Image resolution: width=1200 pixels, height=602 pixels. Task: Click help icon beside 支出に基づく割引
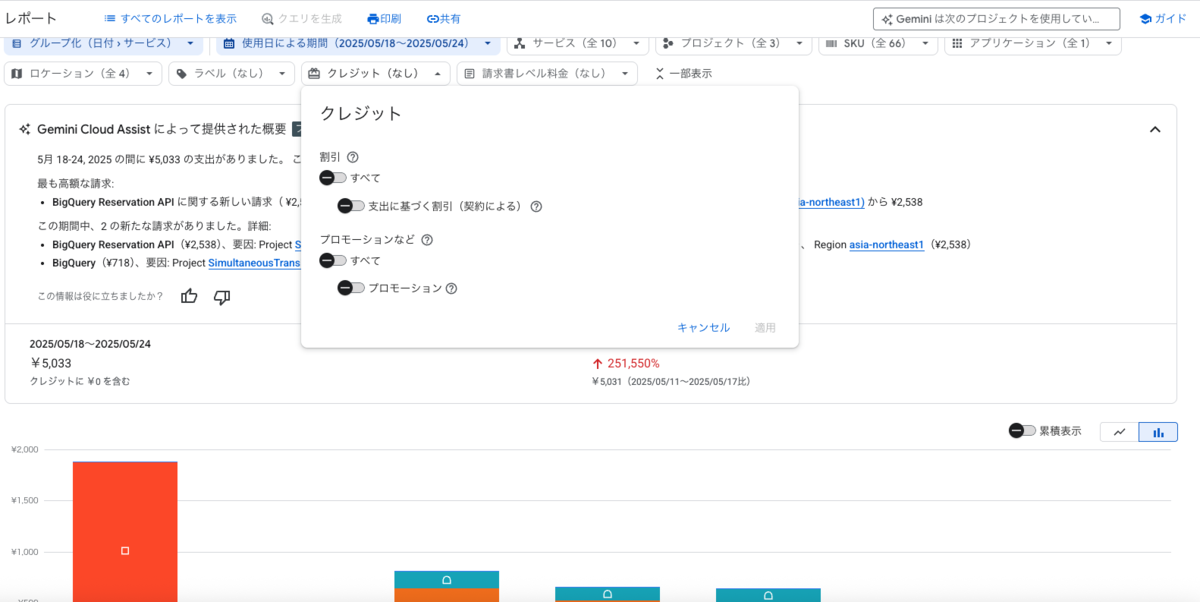pos(536,206)
